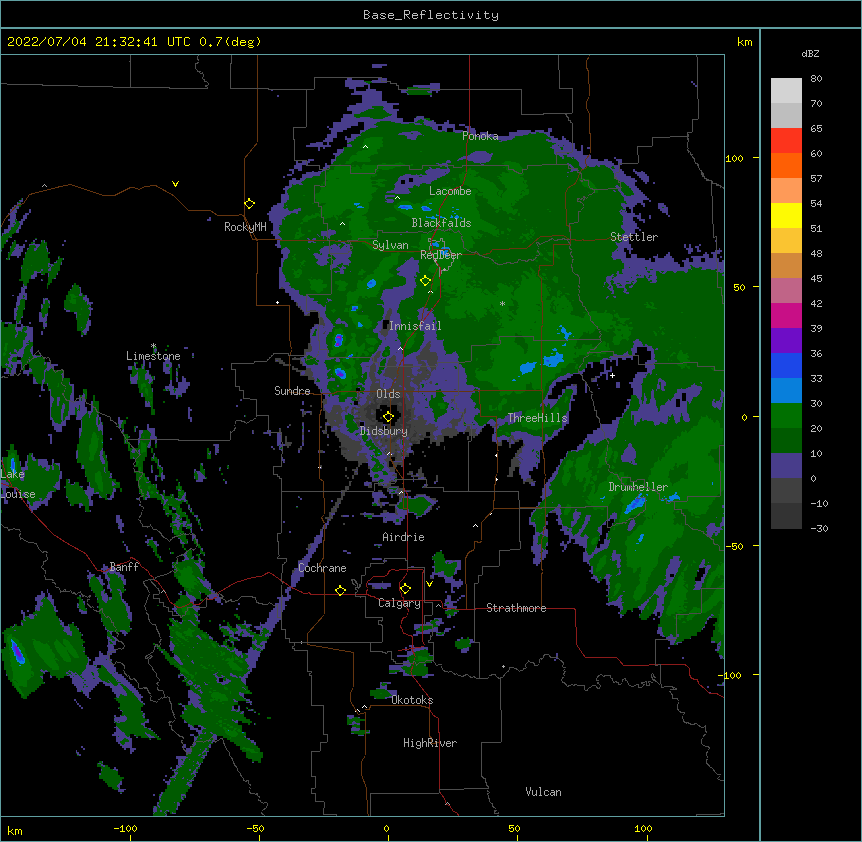
Task: Click the Drumheller label
Action: 638,487
